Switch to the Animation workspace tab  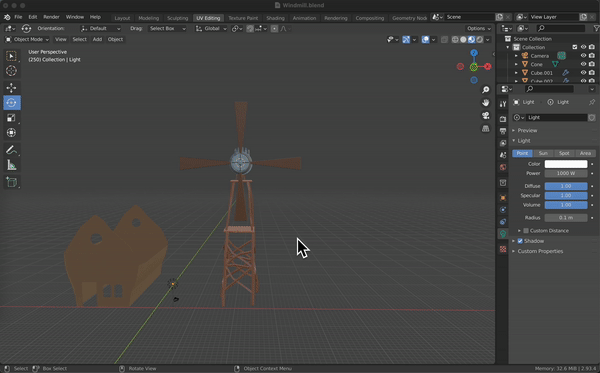coord(304,18)
